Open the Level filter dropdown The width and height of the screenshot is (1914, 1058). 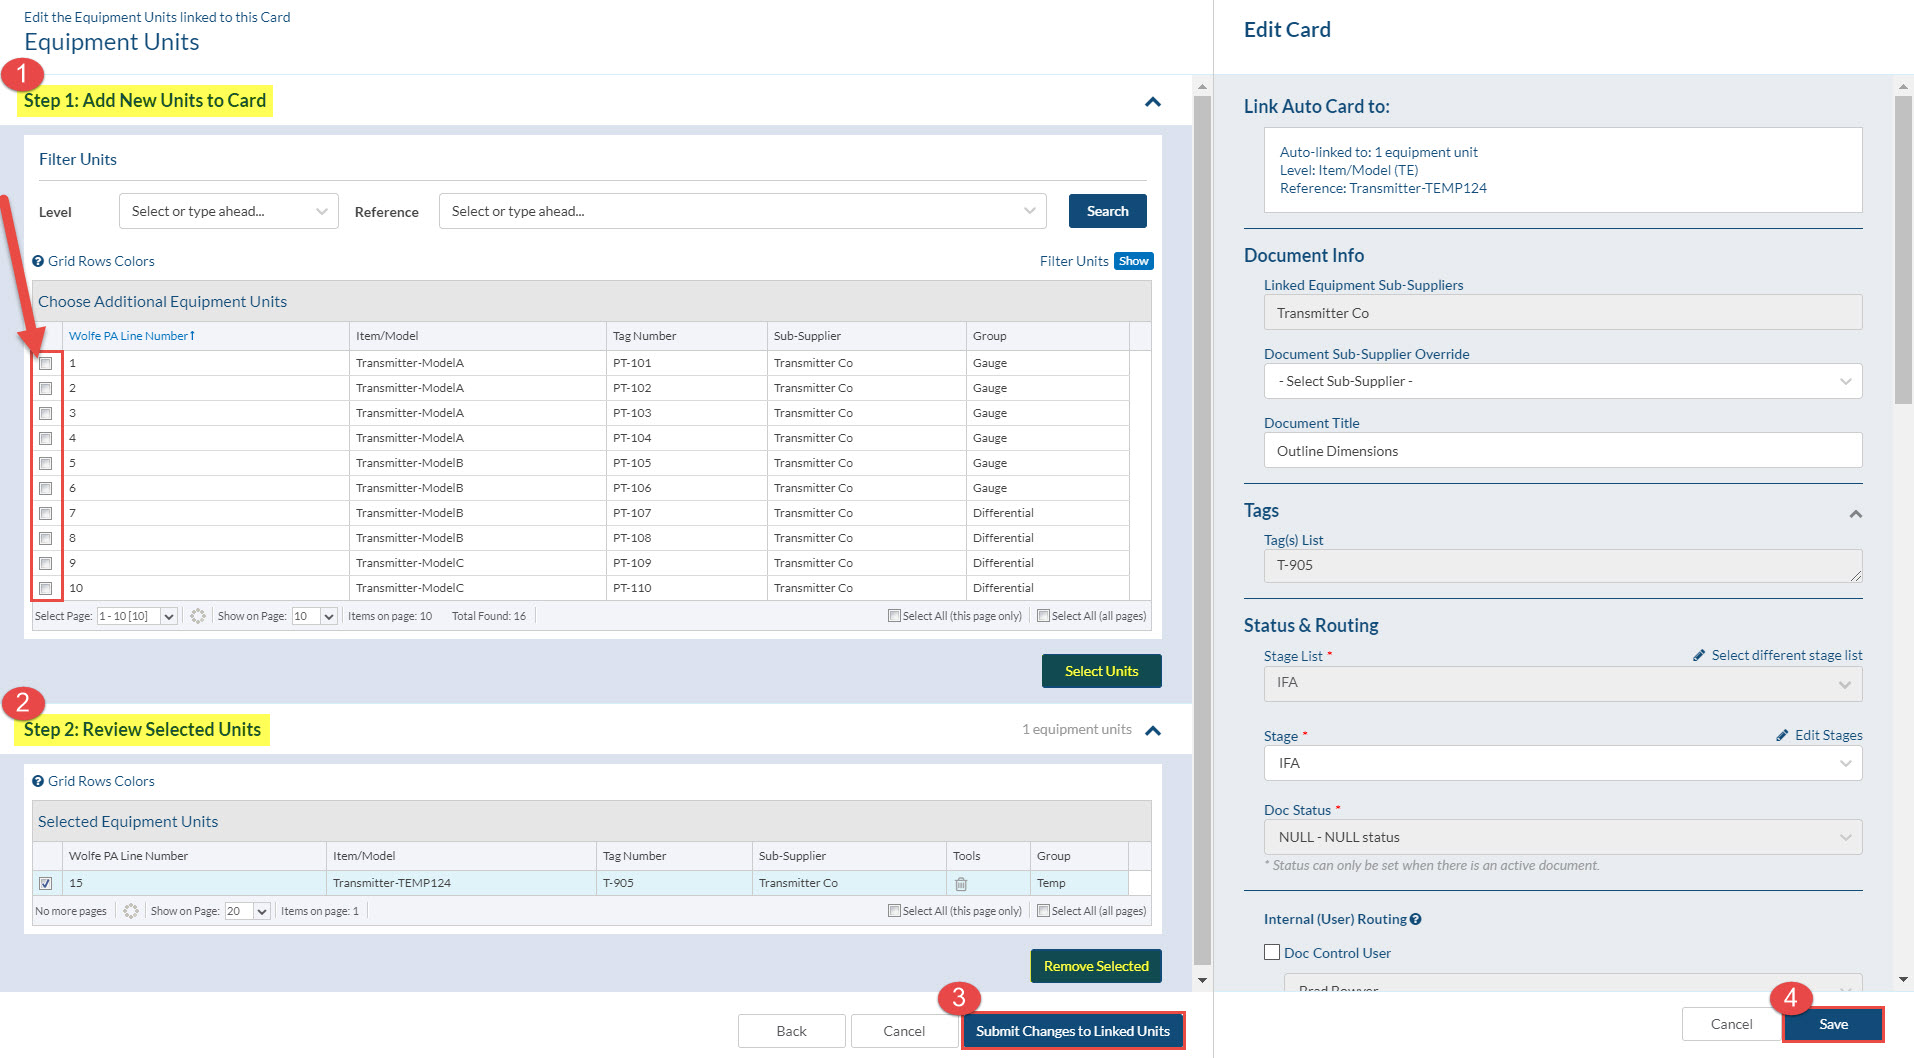coord(228,211)
